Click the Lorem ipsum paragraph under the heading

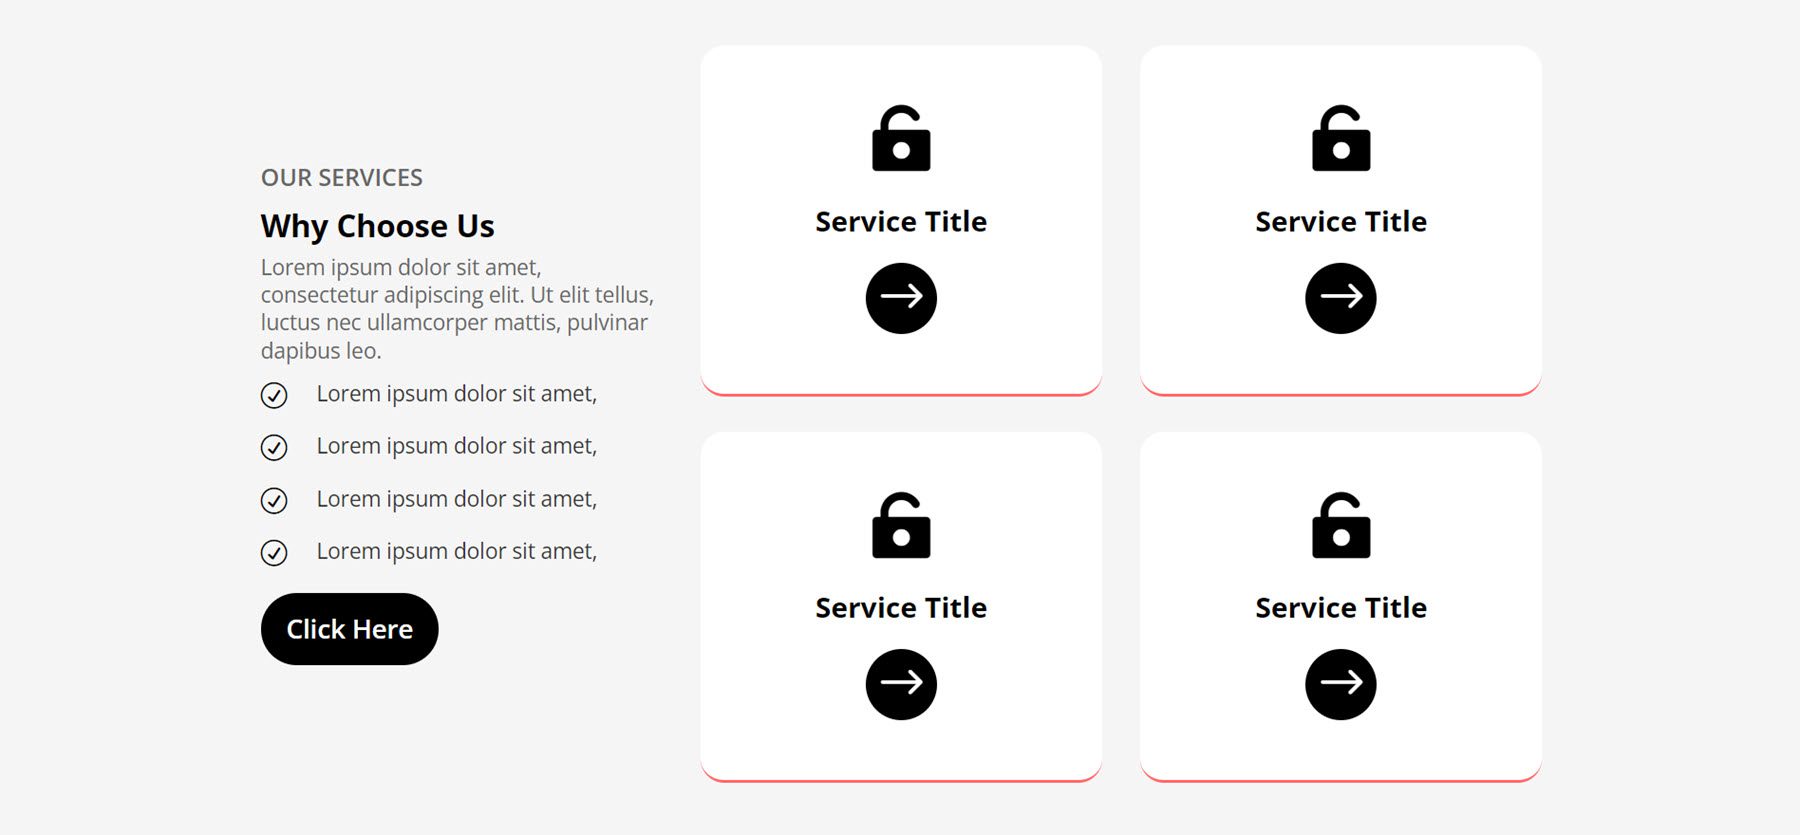(x=456, y=309)
